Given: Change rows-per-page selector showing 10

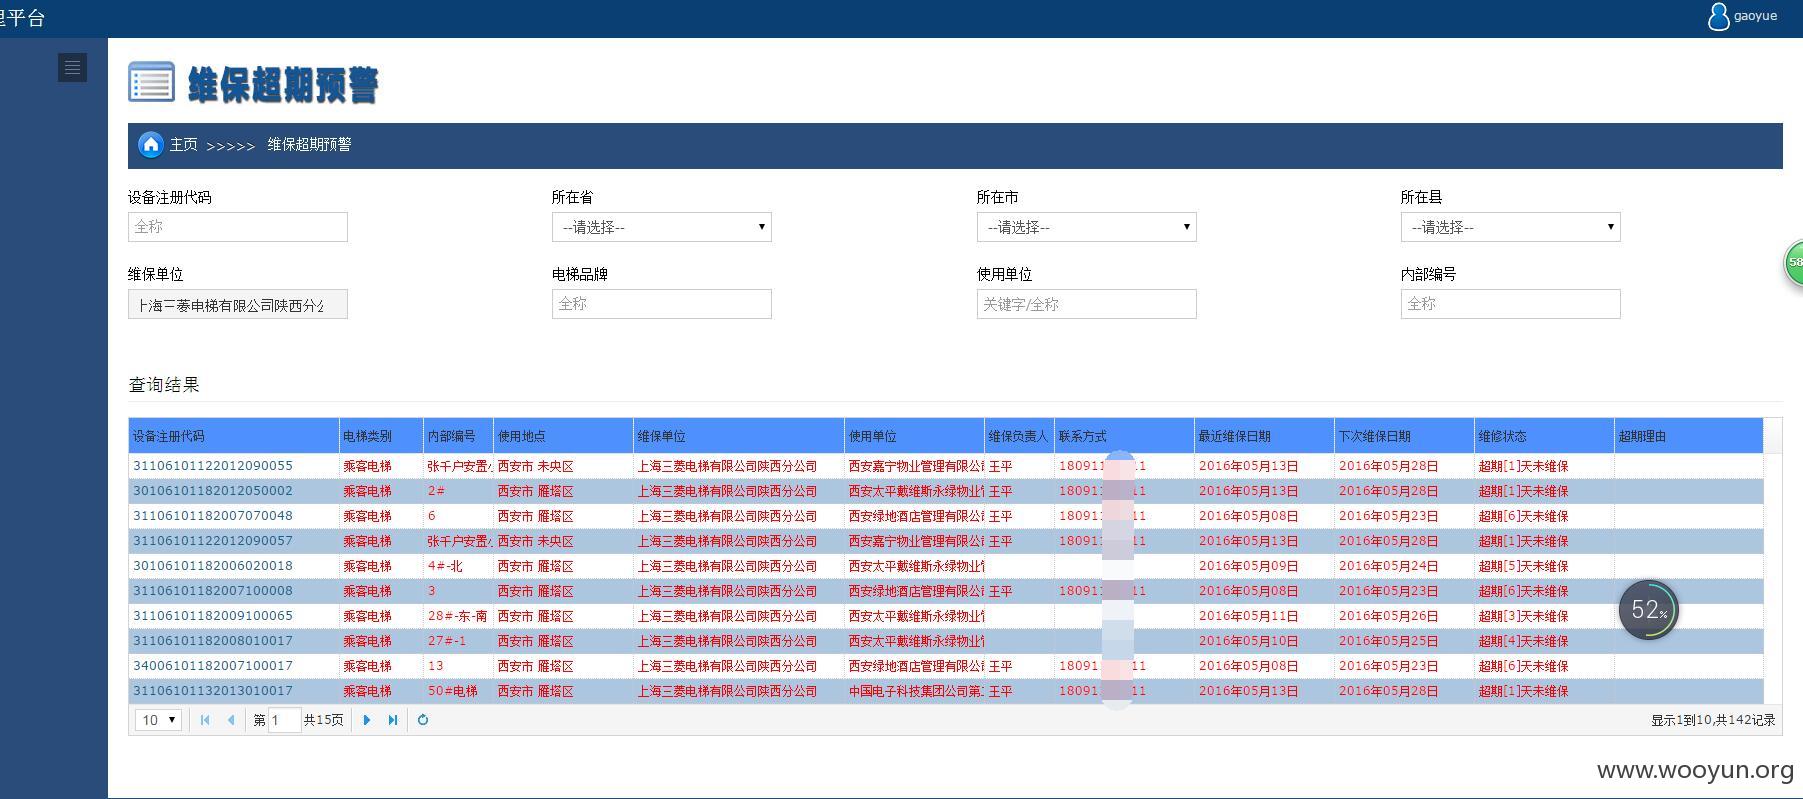Looking at the screenshot, I should [x=158, y=720].
